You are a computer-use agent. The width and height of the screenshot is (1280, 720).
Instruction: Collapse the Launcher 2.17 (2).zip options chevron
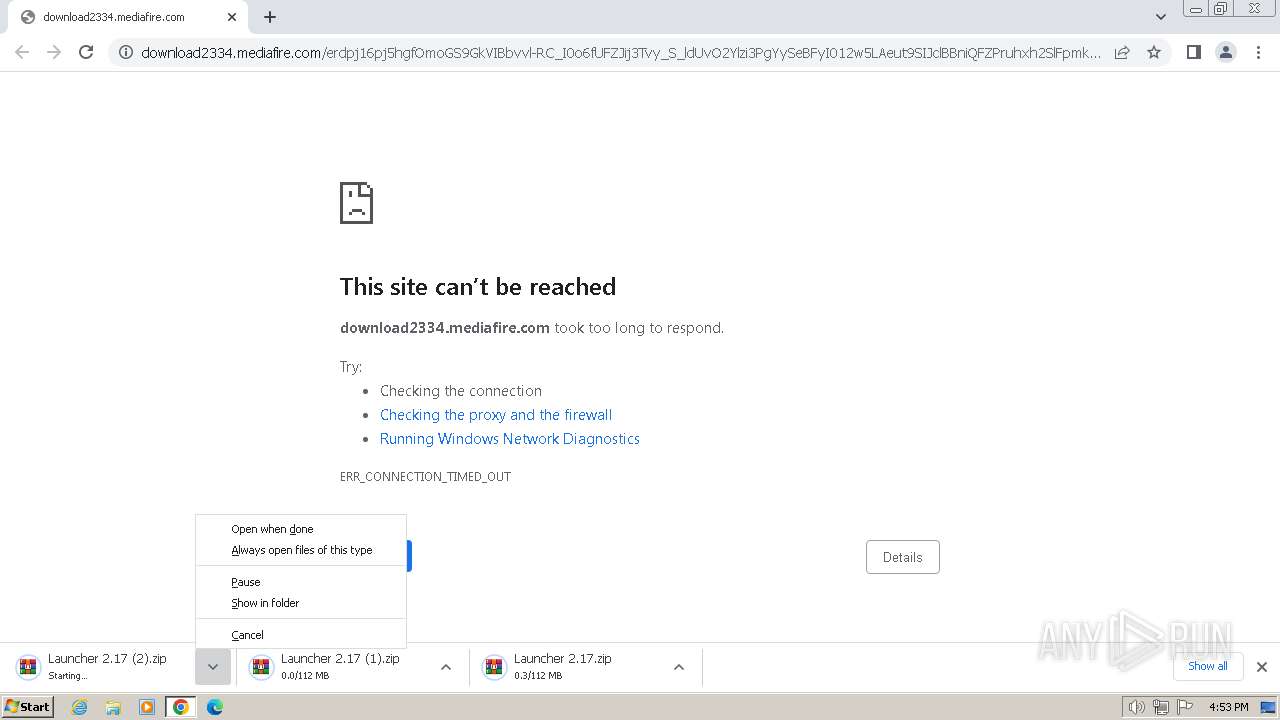point(213,667)
